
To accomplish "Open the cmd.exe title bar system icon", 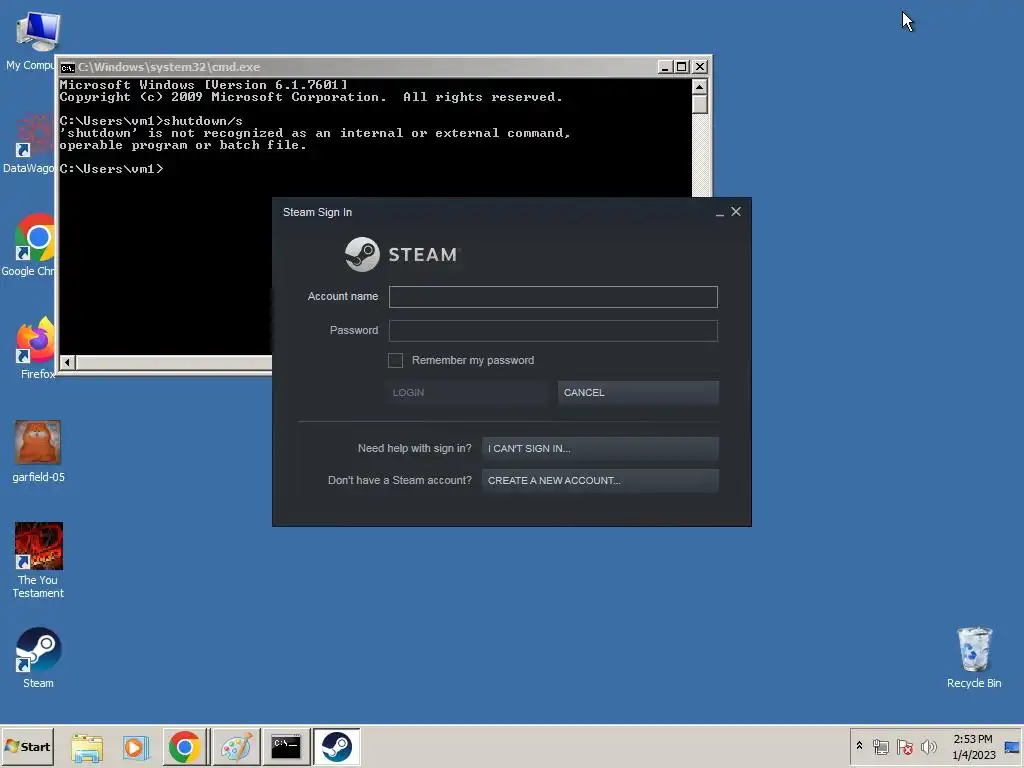I will pos(67,67).
